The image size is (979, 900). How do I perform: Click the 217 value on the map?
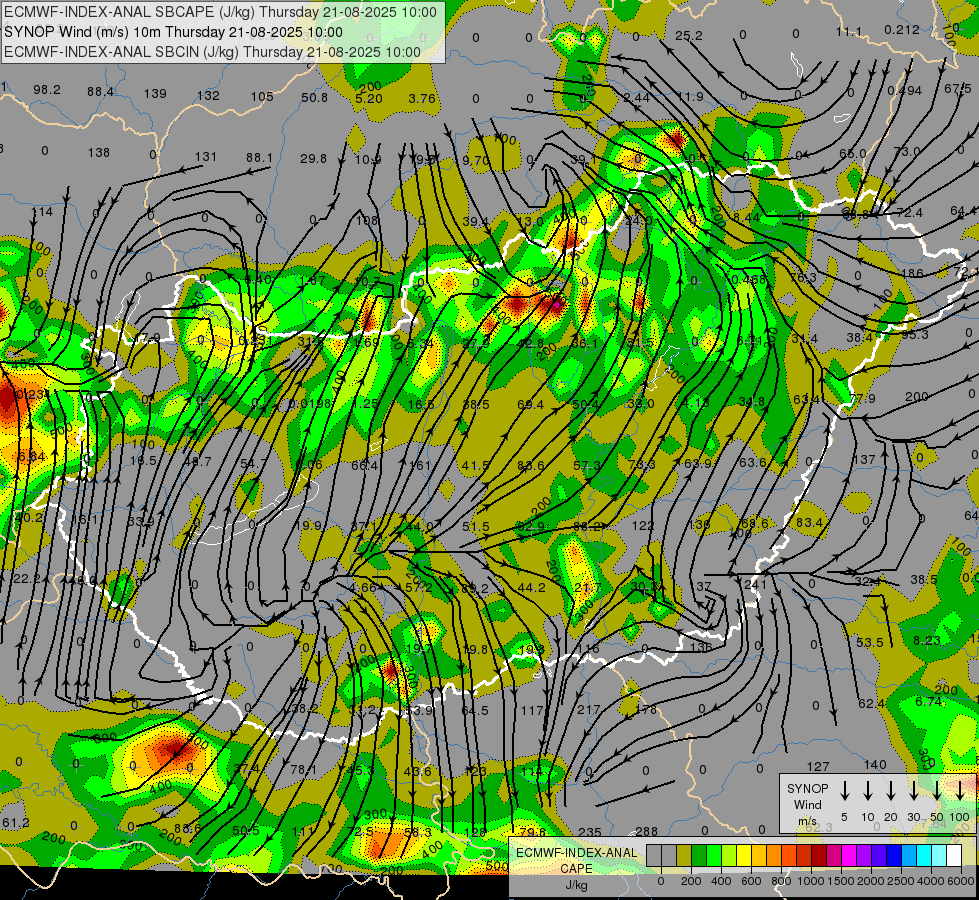(x=588, y=710)
